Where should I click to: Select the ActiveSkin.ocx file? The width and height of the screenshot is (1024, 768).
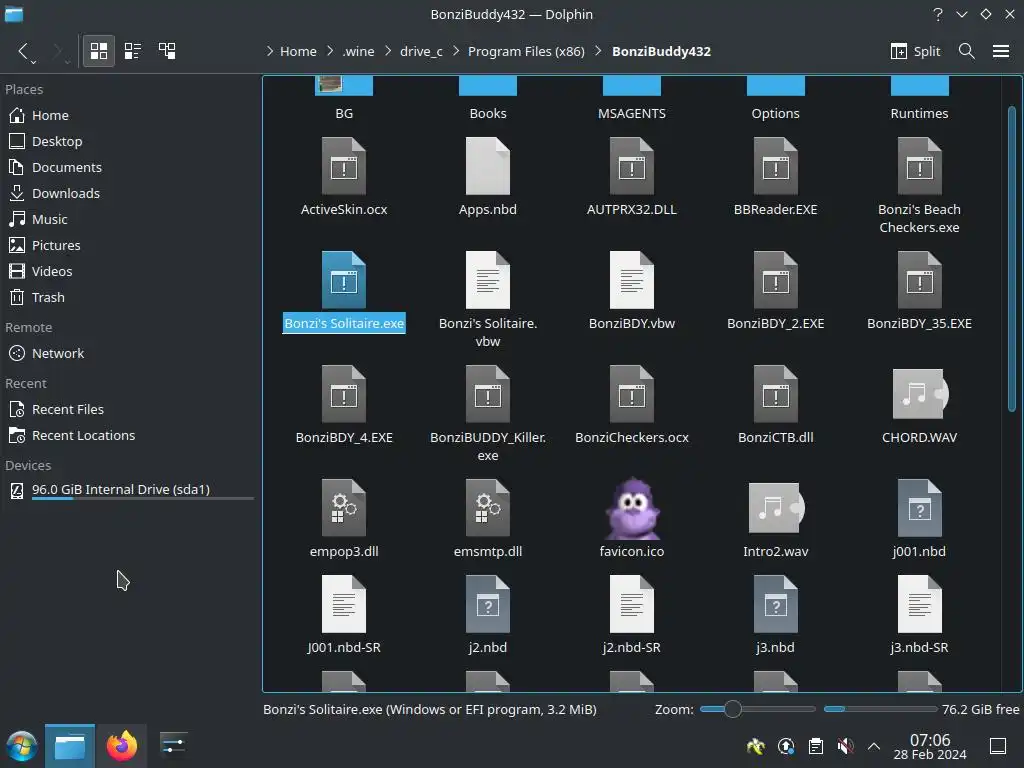tap(344, 176)
